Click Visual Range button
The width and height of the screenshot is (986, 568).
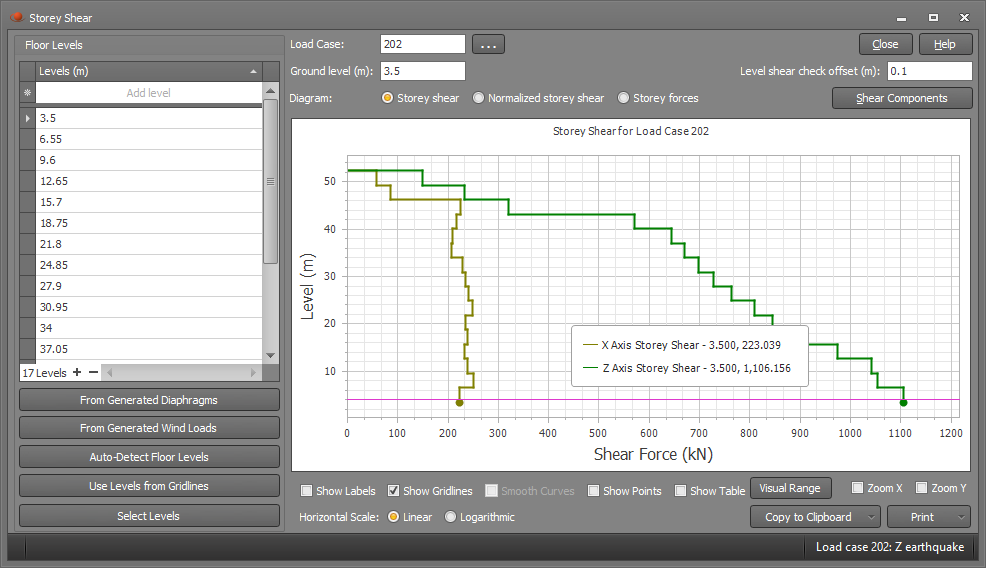(x=790, y=488)
